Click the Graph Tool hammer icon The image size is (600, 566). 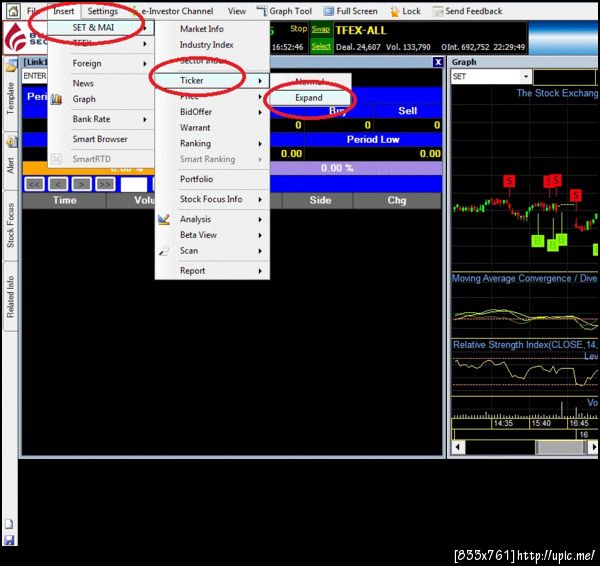pos(262,11)
